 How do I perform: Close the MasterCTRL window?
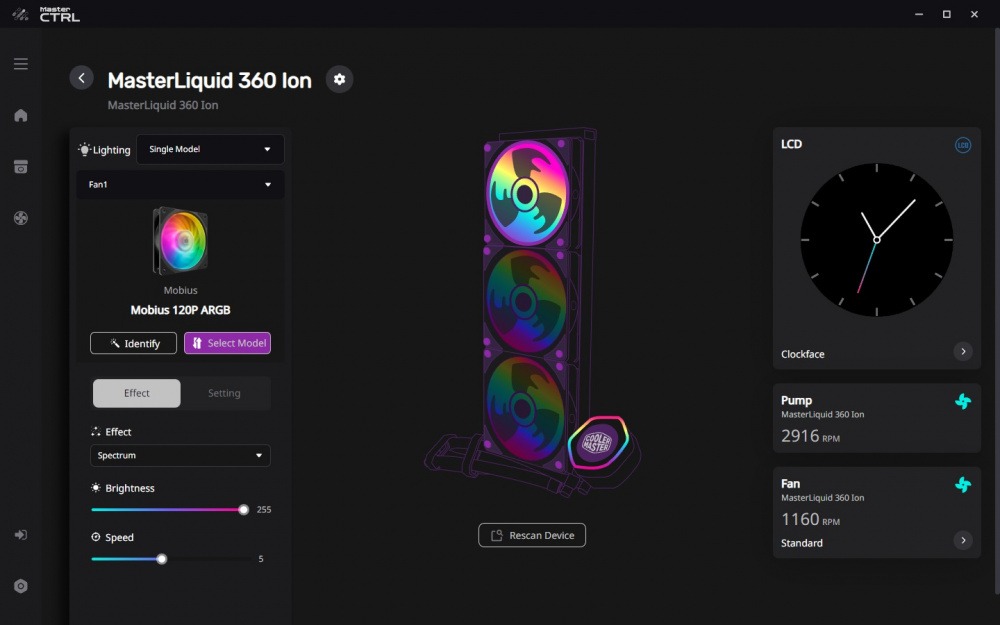[974, 14]
